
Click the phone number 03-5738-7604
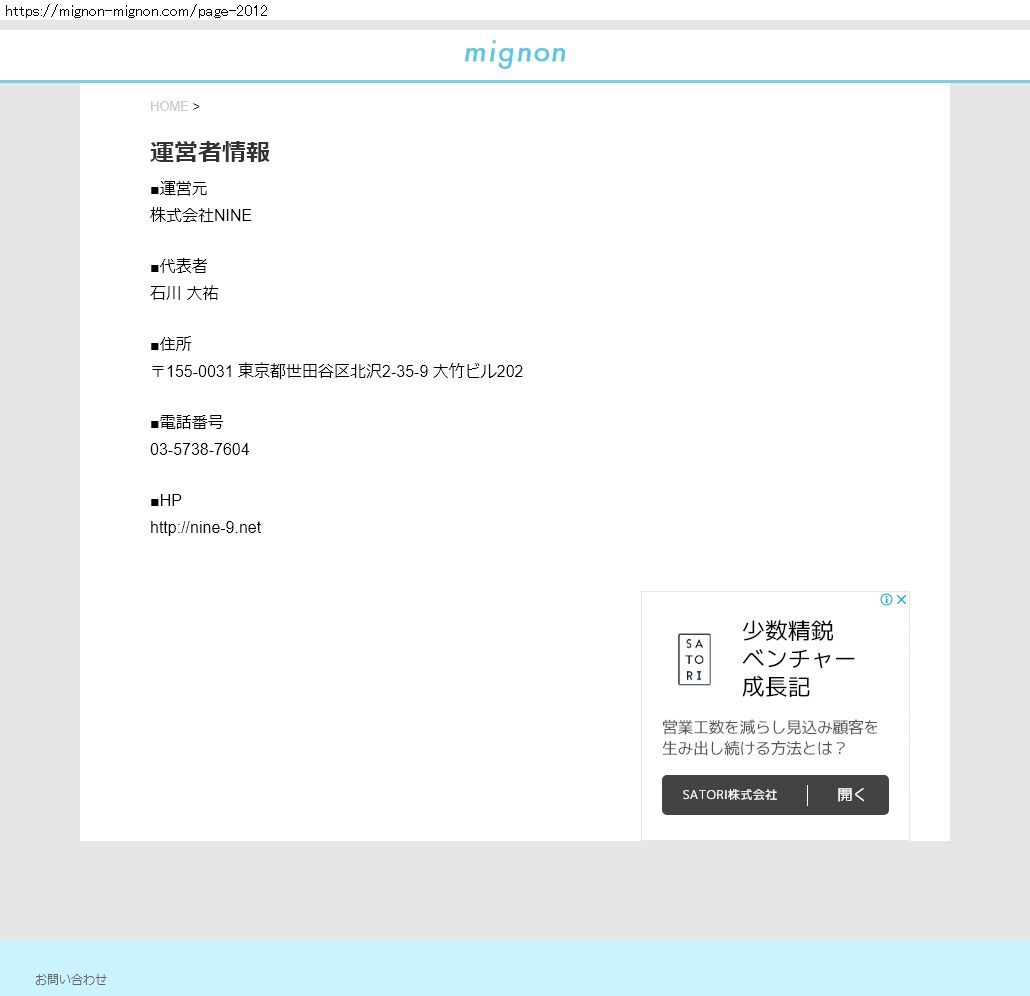[x=200, y=450]
